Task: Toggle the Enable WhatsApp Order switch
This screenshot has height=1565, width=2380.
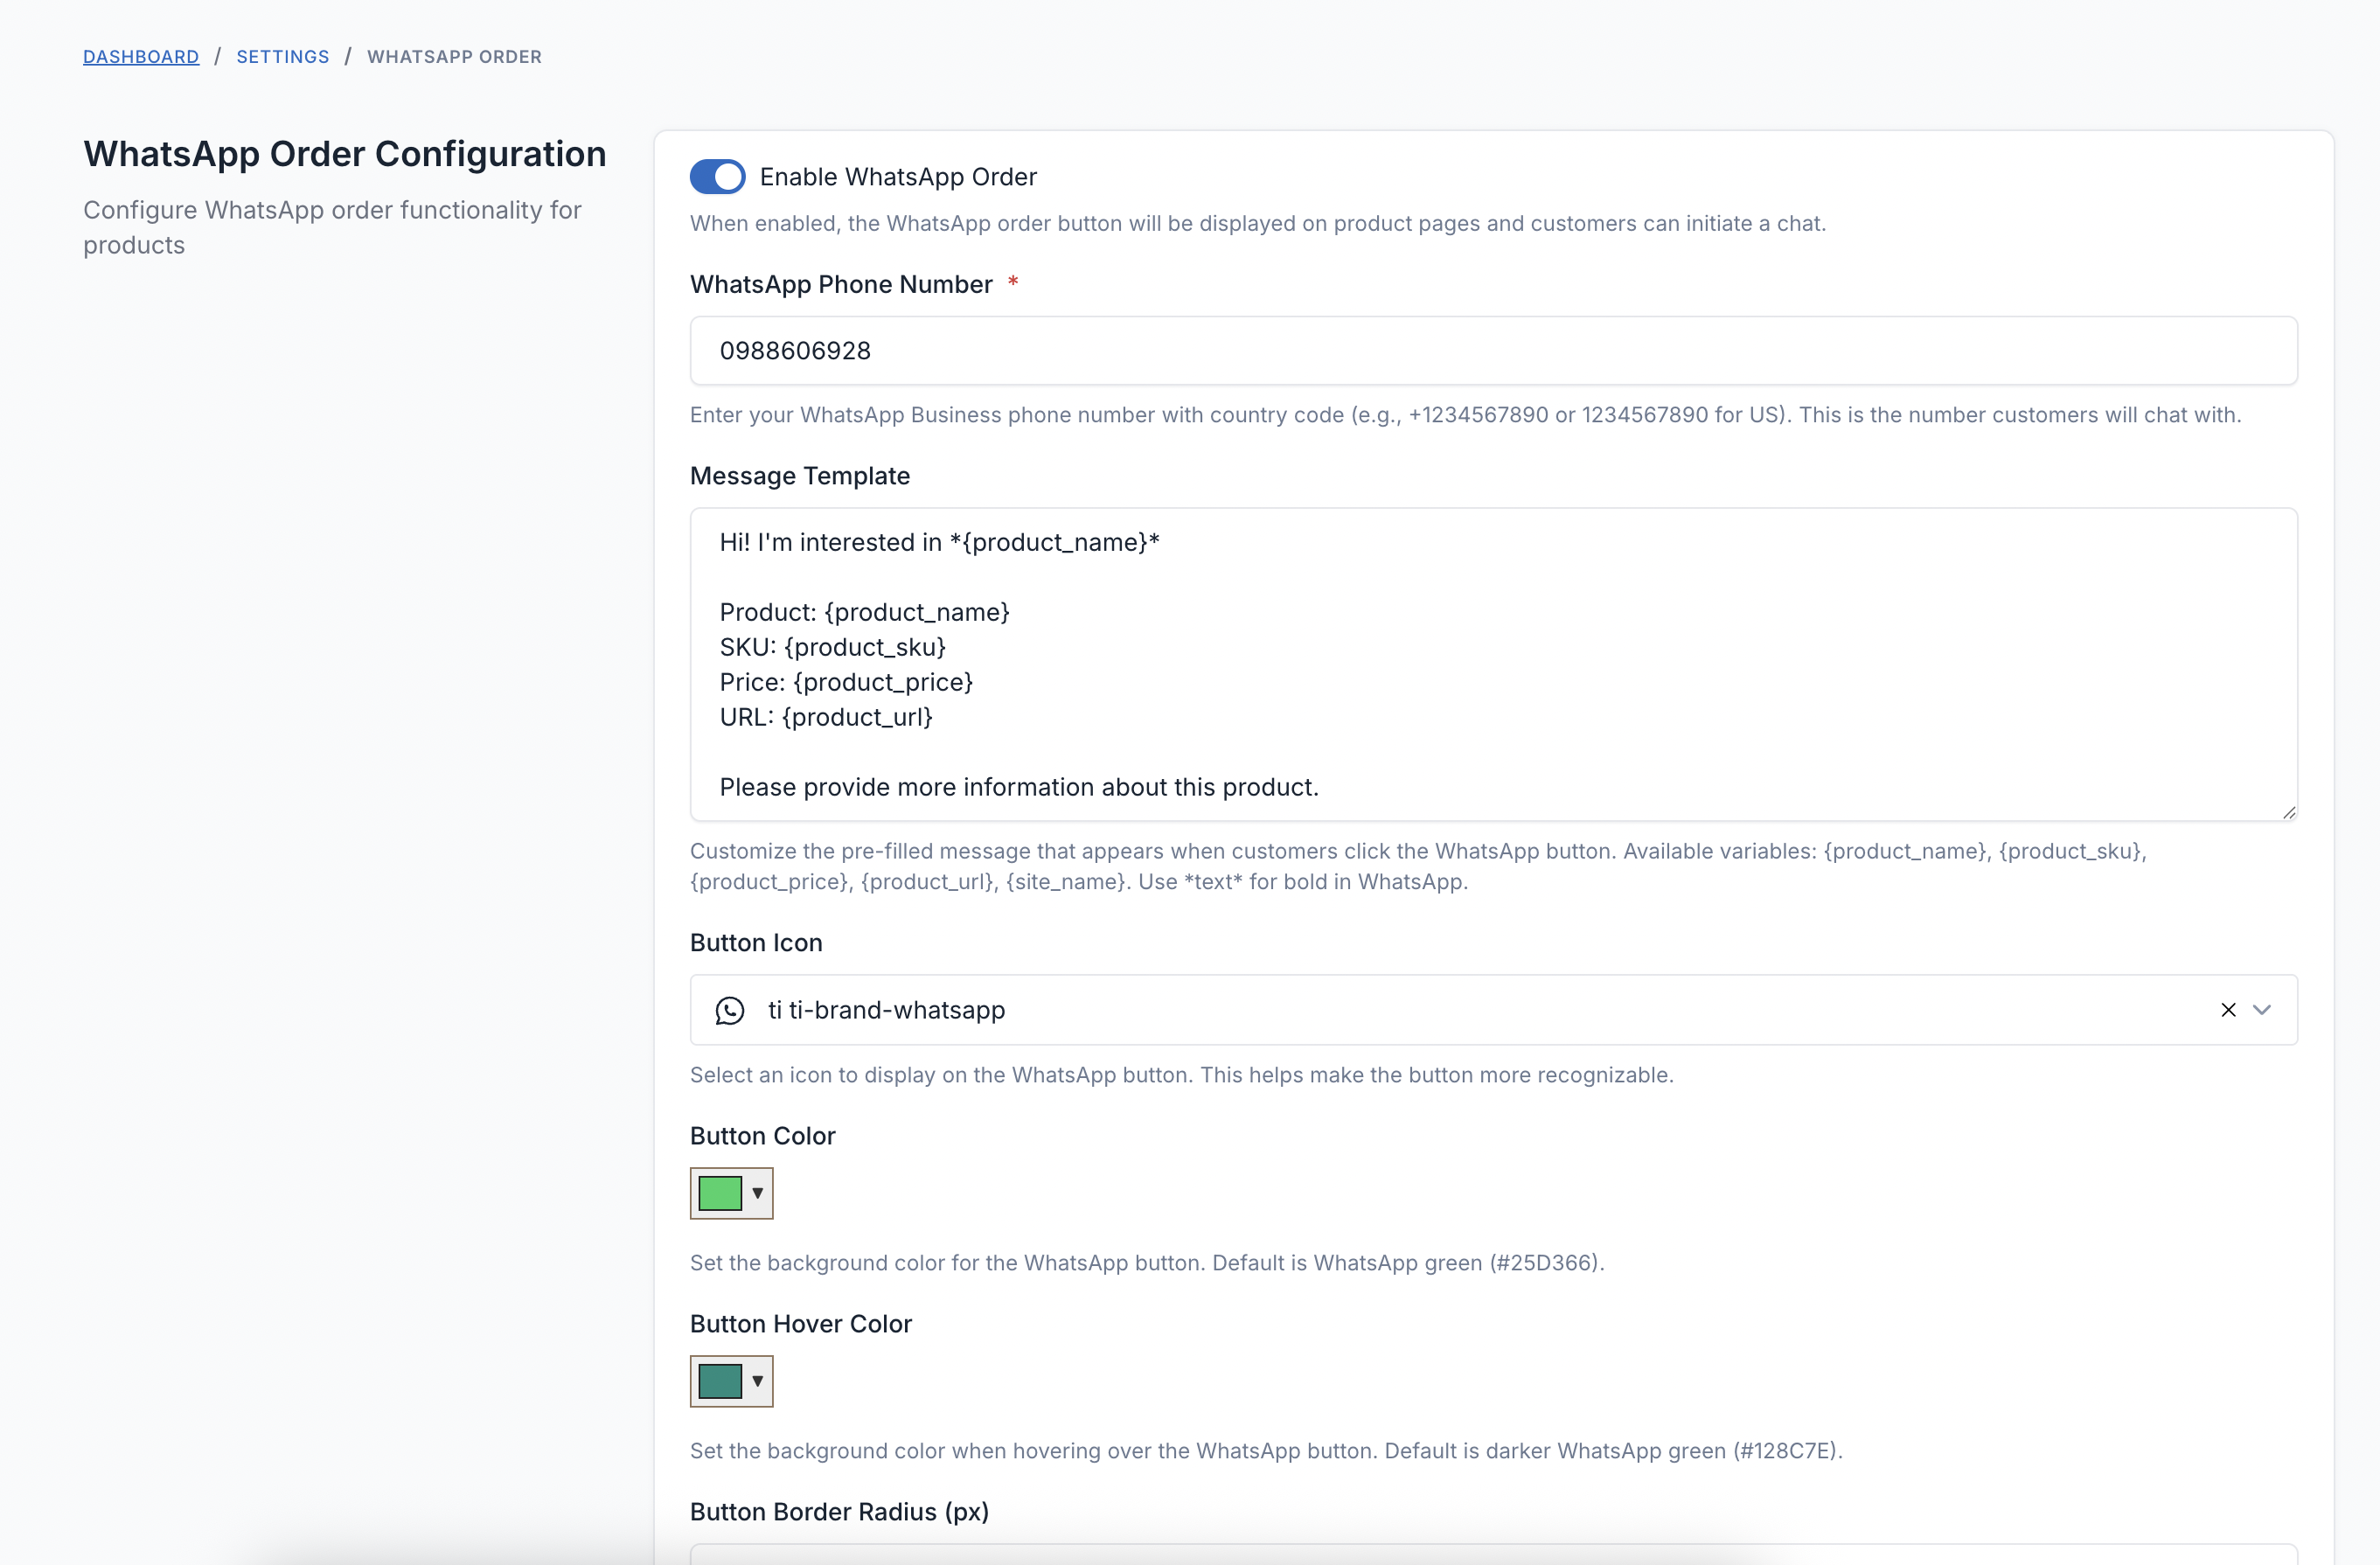Action: 717,177
